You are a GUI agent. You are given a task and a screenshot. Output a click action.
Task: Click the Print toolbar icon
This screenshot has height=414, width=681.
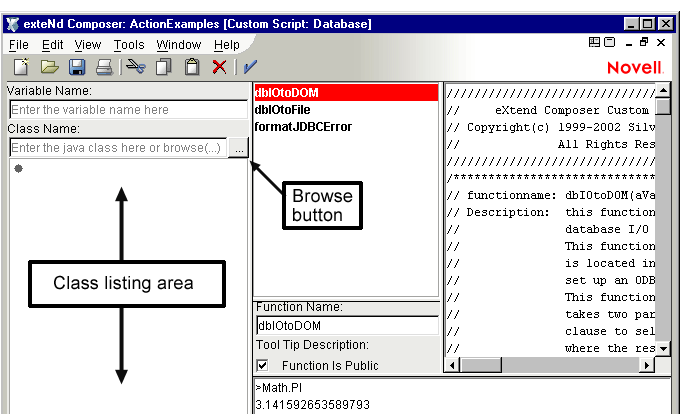point(104,67)
